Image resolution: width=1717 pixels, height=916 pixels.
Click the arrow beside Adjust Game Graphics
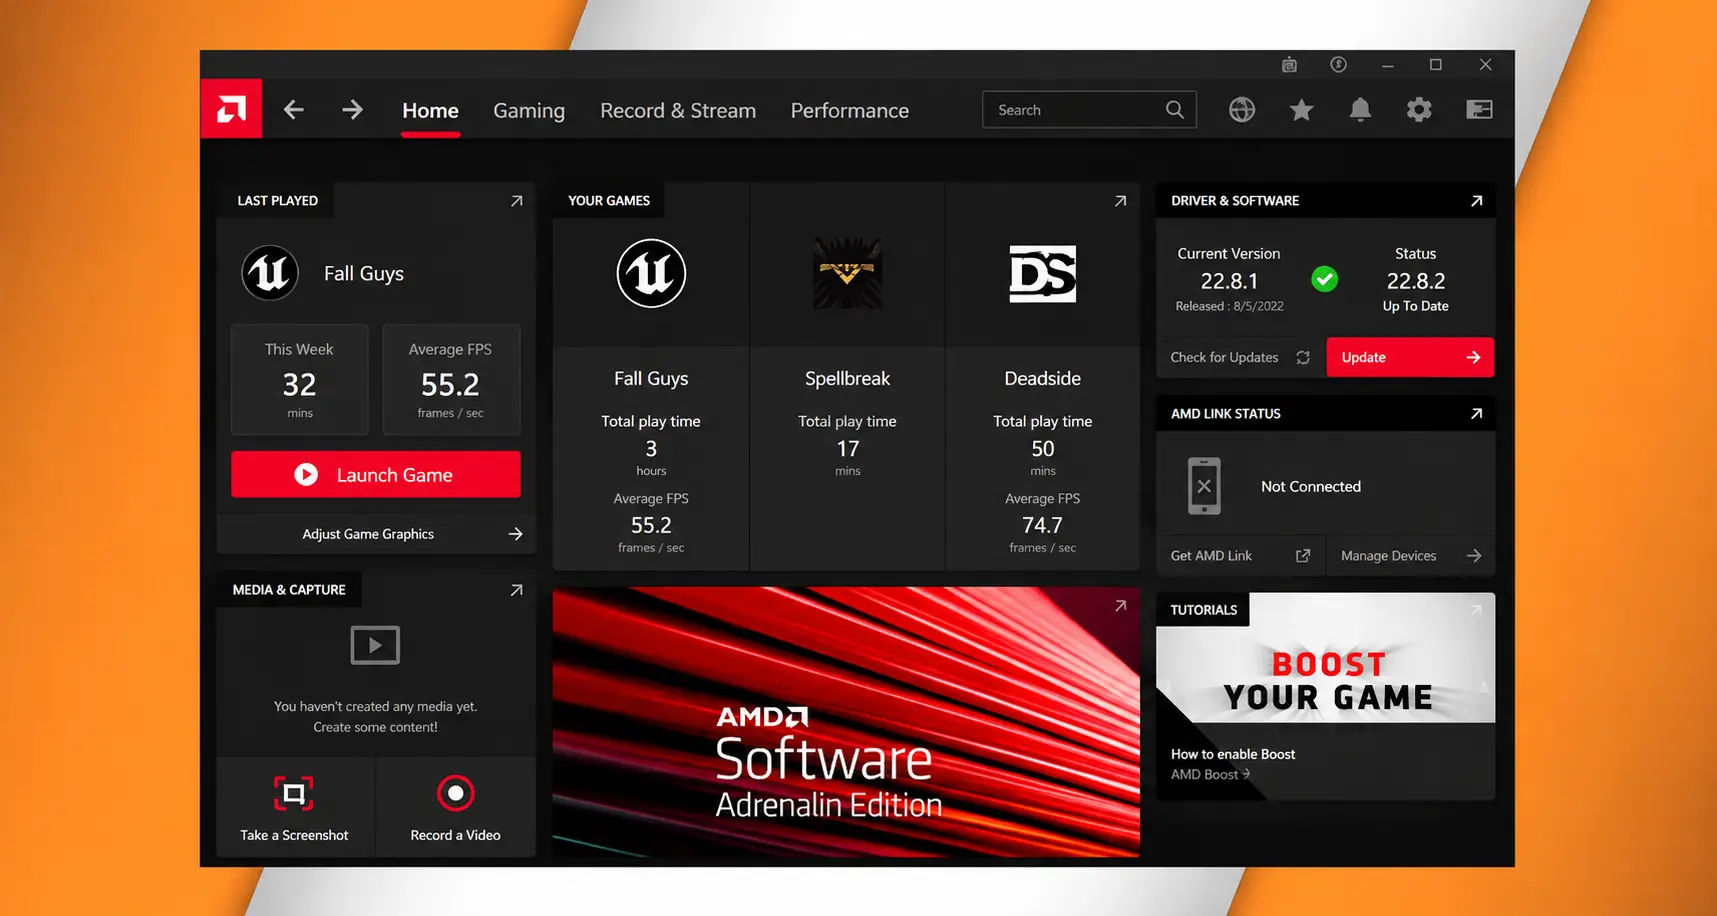515,534
